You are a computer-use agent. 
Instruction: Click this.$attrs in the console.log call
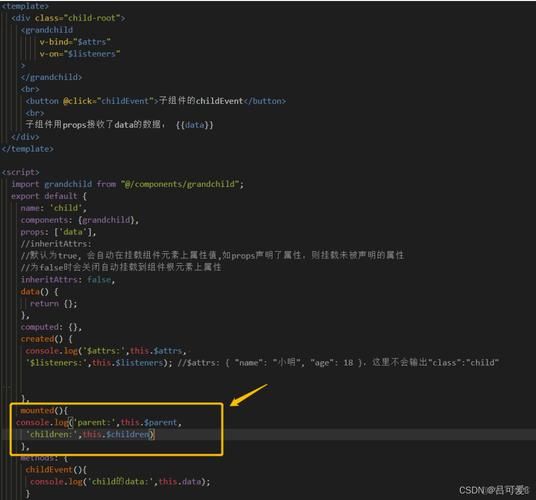156,351
